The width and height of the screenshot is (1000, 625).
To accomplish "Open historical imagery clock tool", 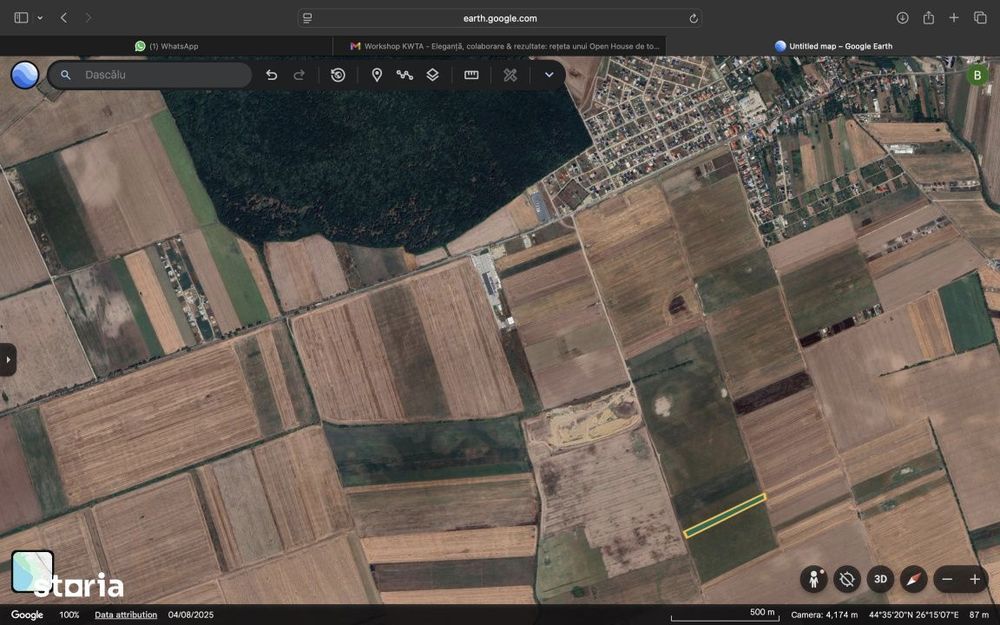I will [338, 75].
